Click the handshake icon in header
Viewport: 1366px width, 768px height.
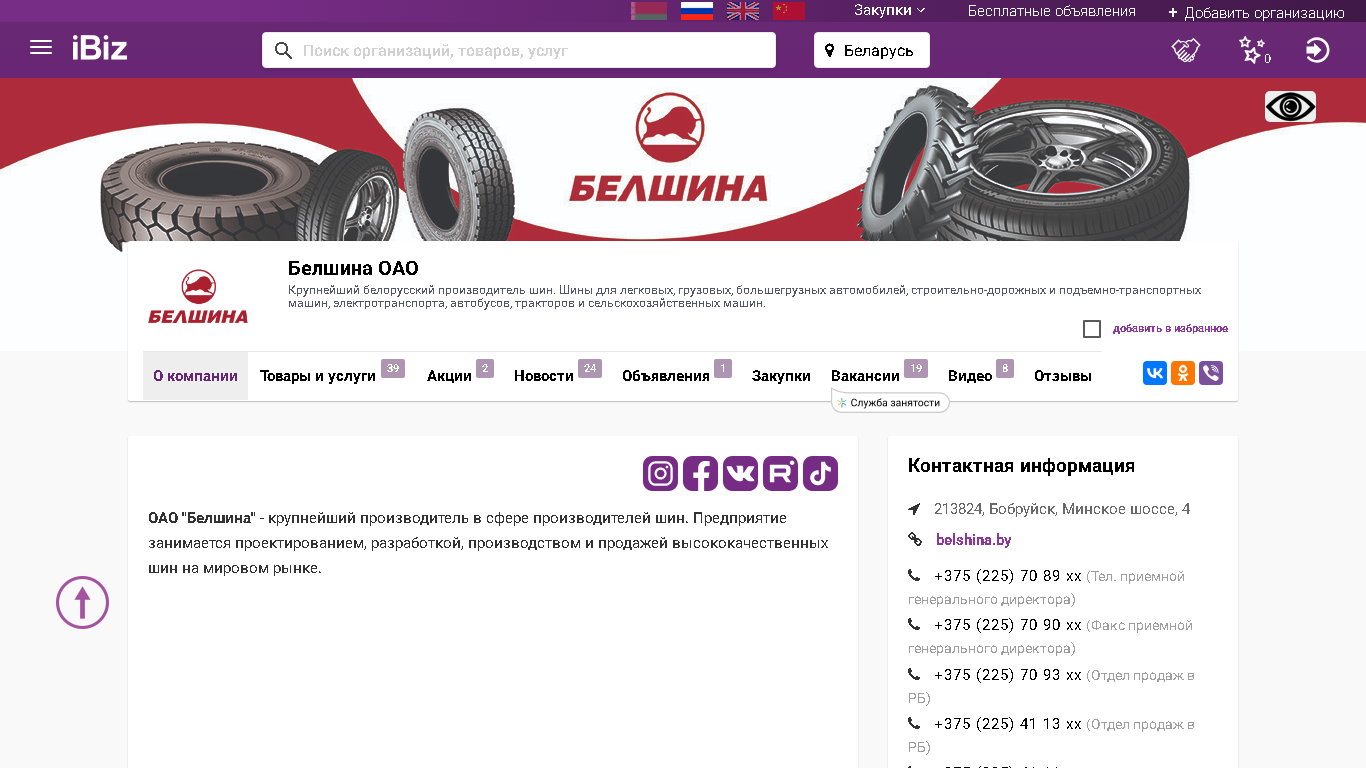tap(1186, 50)
